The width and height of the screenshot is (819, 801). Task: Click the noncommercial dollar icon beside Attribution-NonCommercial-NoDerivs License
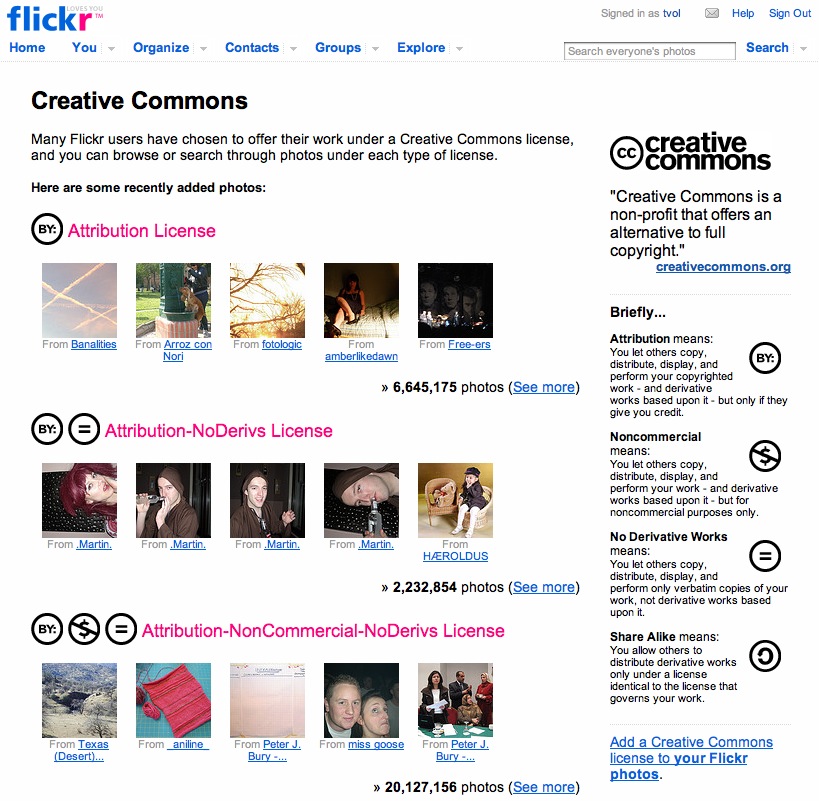point(84,629)
